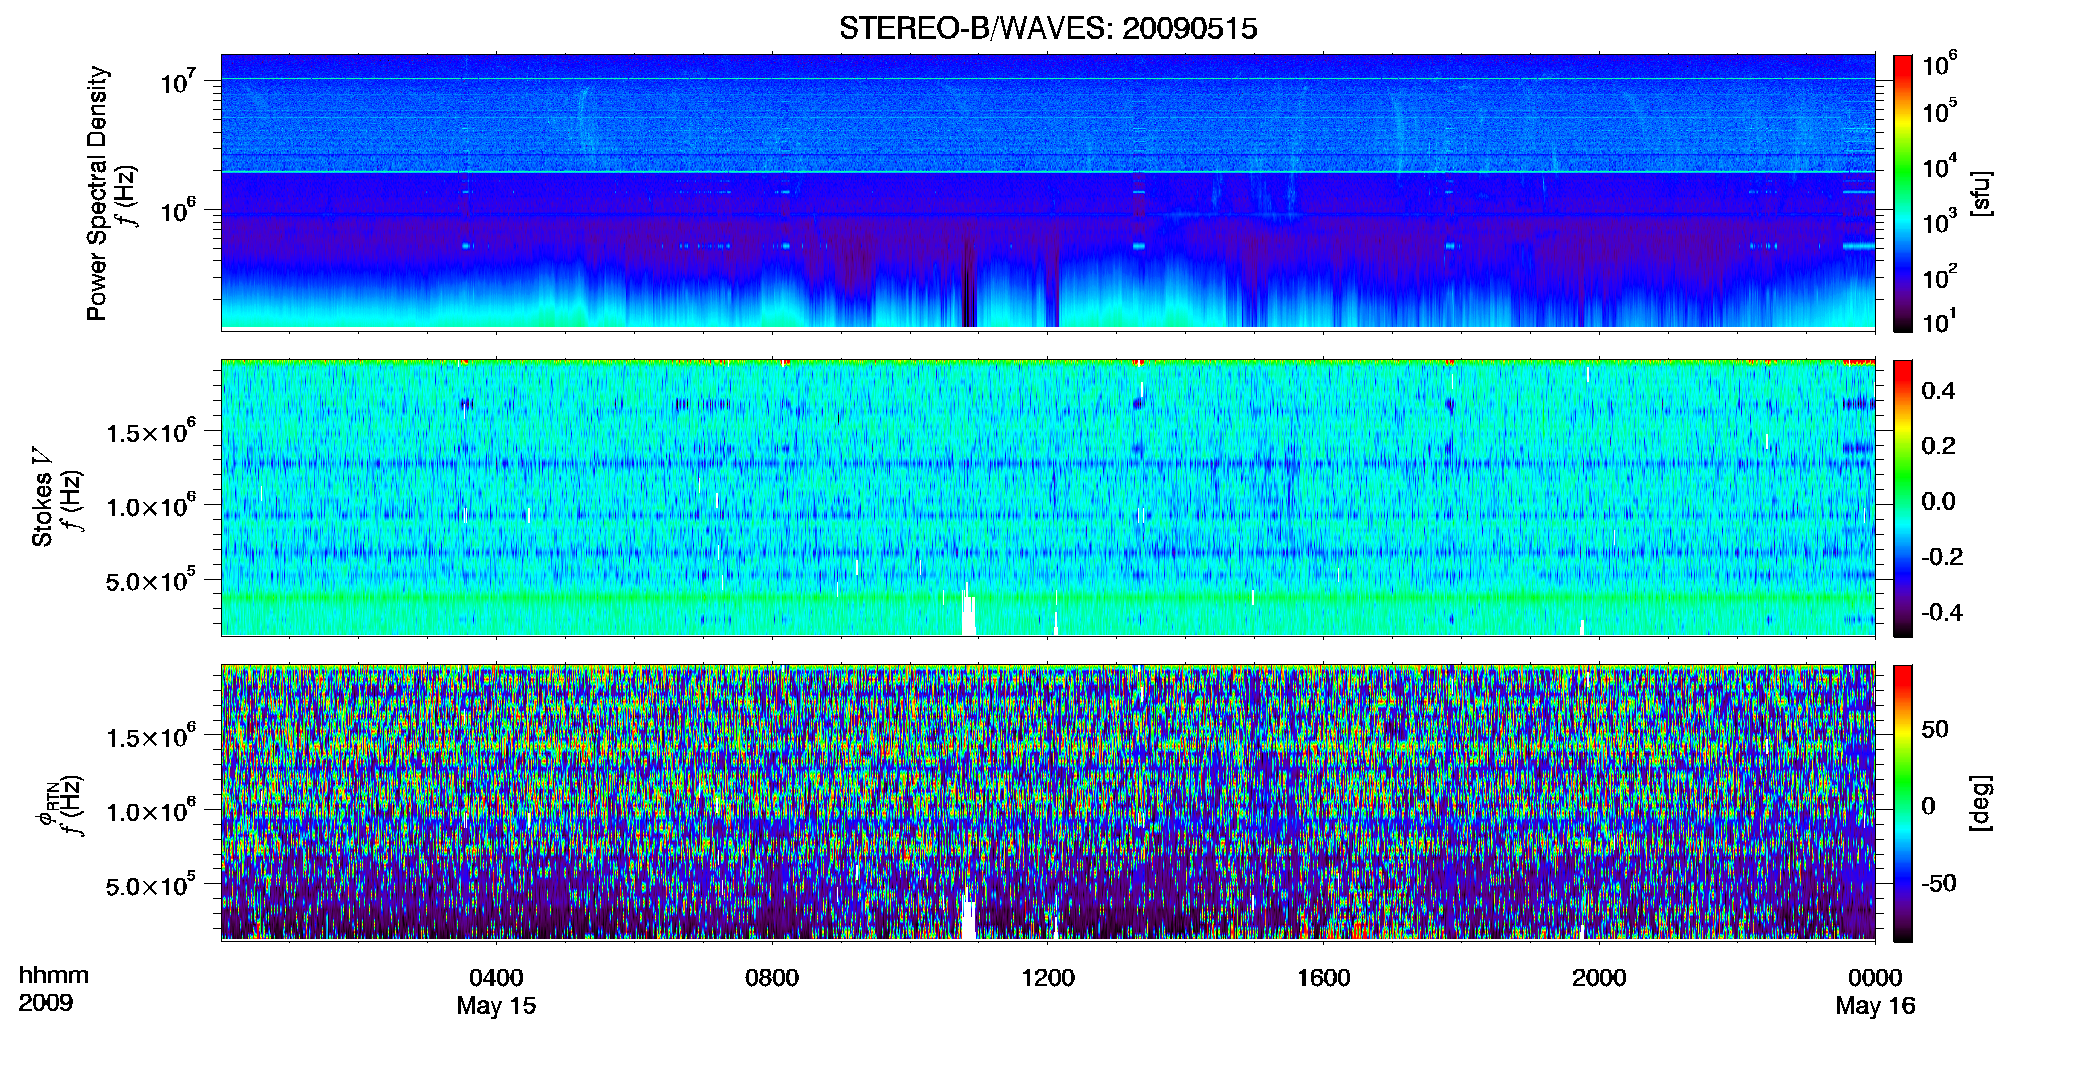Click the 1600 time tick label
The width and height of the screenshot is (2096, 1080).
click(1324, 978)
